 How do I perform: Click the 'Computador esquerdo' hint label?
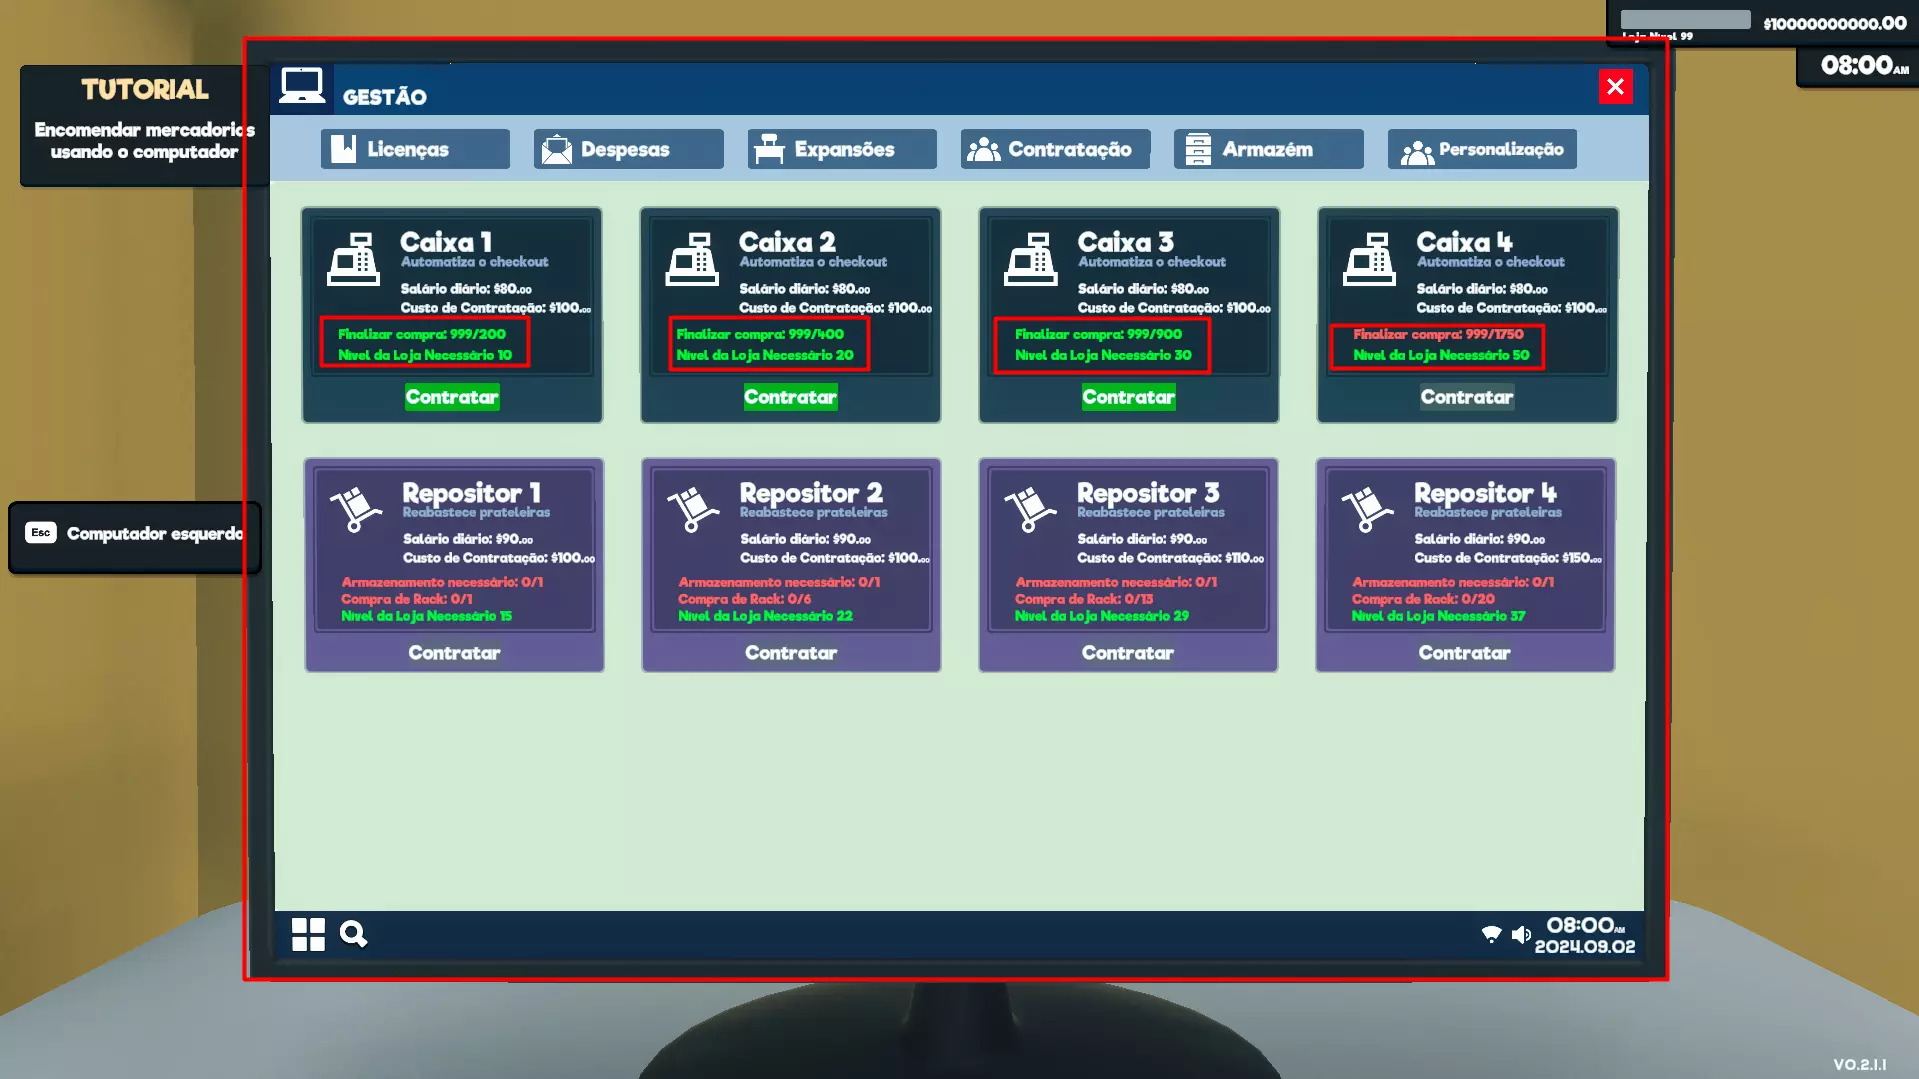tap(155, 534)
